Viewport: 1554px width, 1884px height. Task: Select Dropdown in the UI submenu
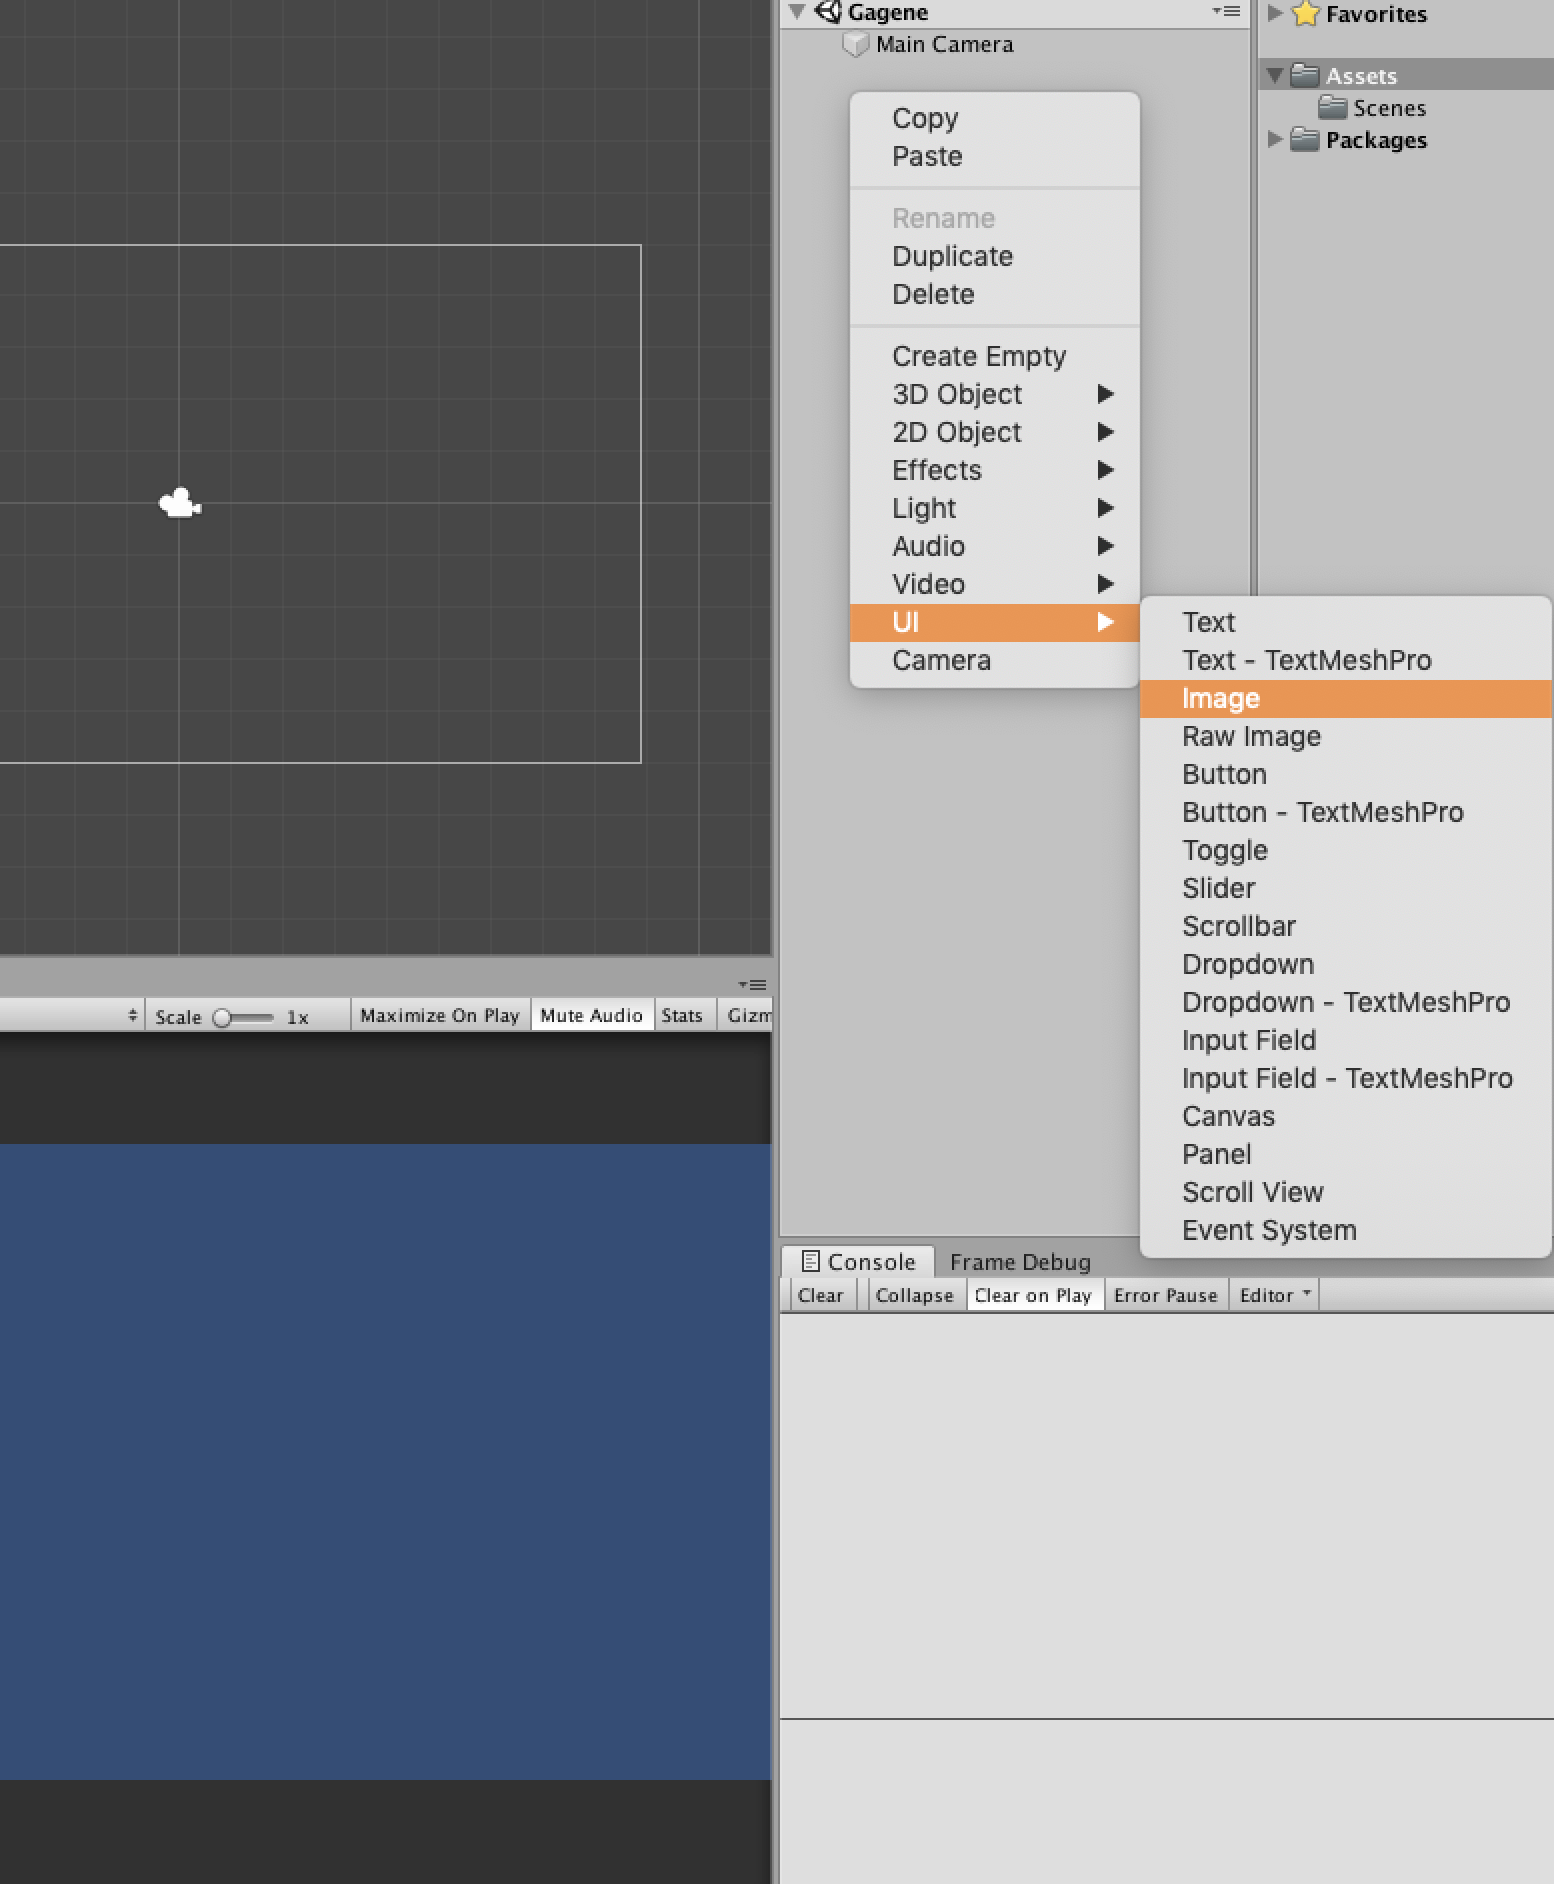pyautogui.click(x=1345, y=964)
